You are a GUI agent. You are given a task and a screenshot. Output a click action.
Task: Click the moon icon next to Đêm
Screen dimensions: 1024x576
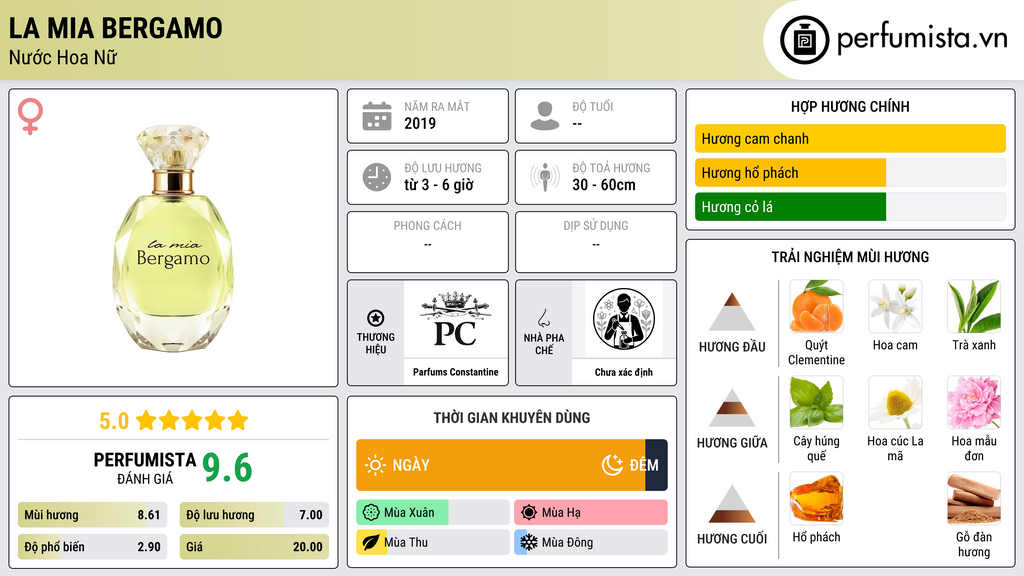point(612,465)
